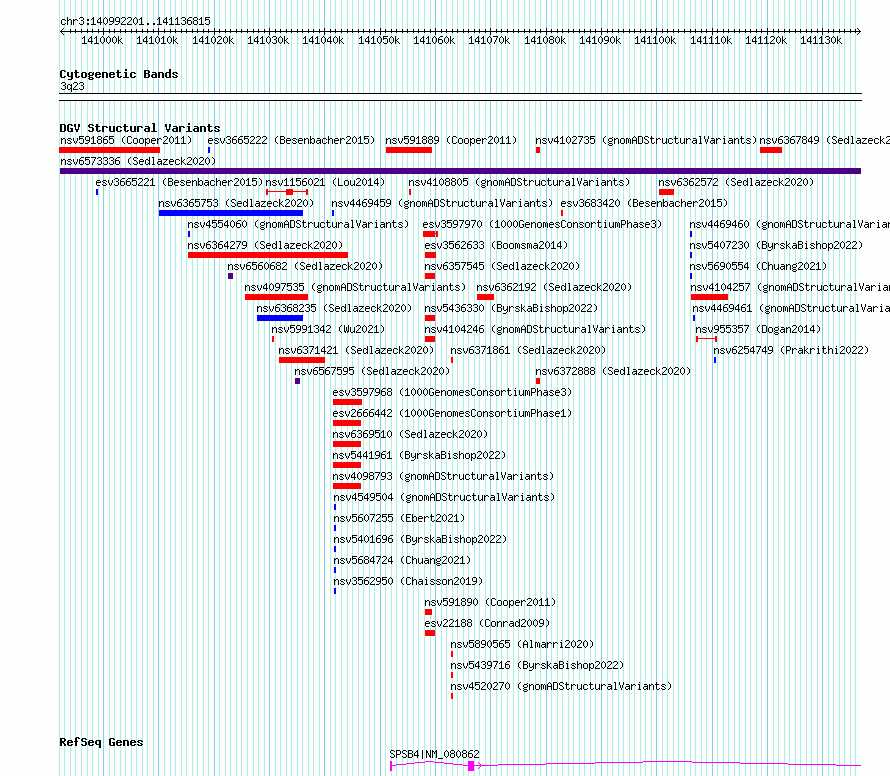The width and height of the screenshot is (890, 776).
Task: Open esv2666442 1000Genomes Phase1 variant
Action: [452, 413]
